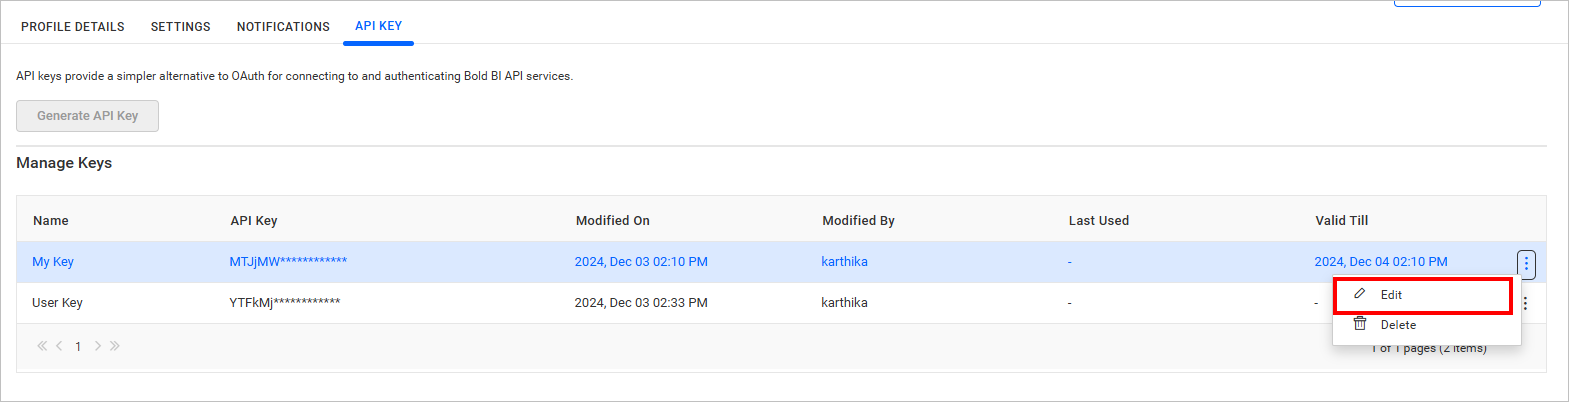Go to the first page of keys
This screenshot has height=402, width=1569.
pos(42,346)
